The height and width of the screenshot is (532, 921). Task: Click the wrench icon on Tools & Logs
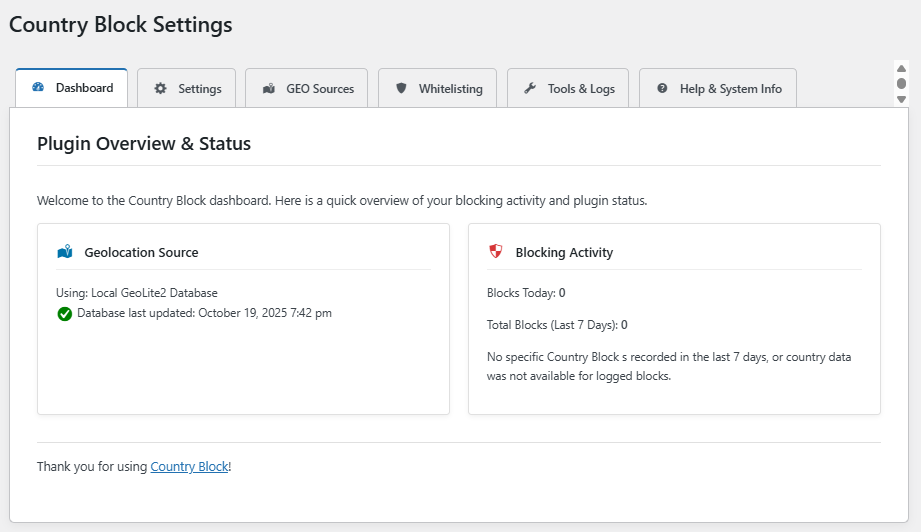click(530, 88)
